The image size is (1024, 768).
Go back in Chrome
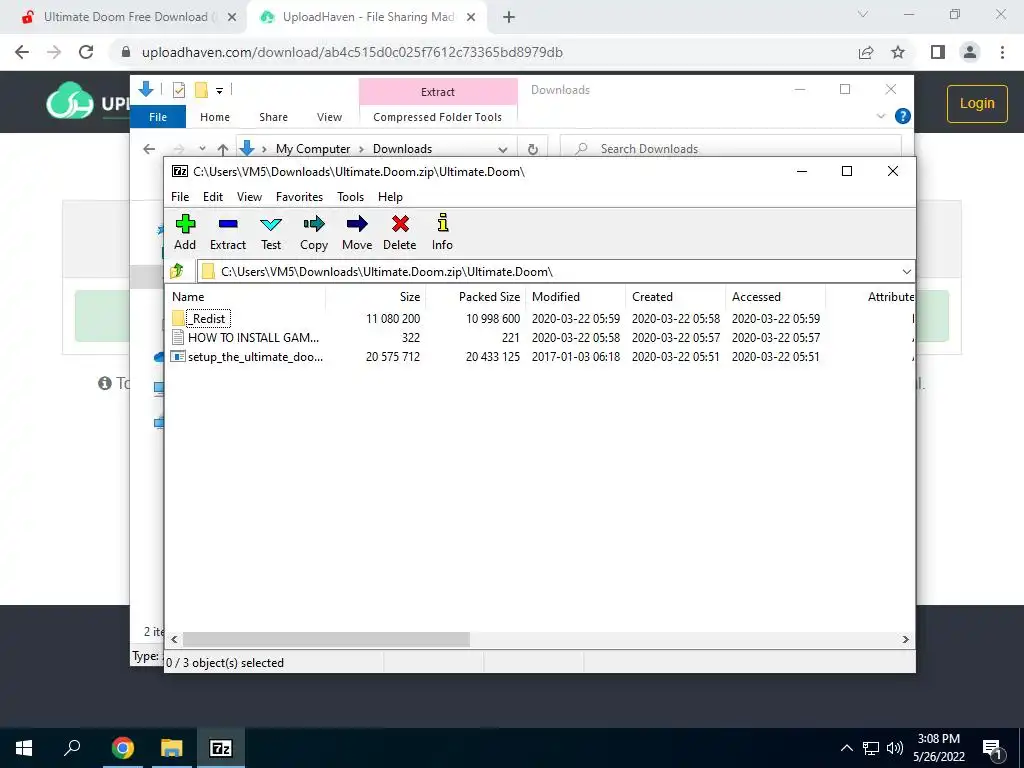[22, 52]
